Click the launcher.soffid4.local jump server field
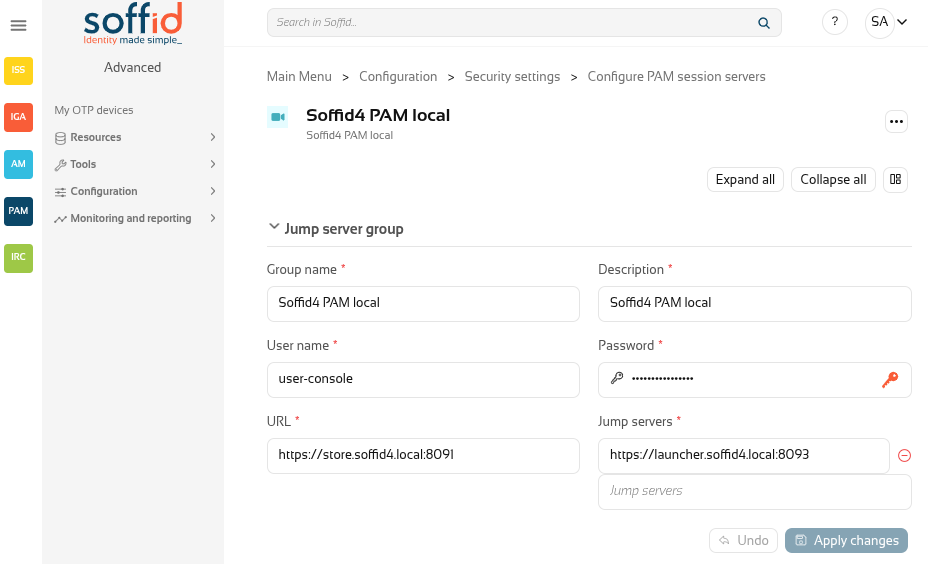The image size is (928, 564). click(744, 456)
